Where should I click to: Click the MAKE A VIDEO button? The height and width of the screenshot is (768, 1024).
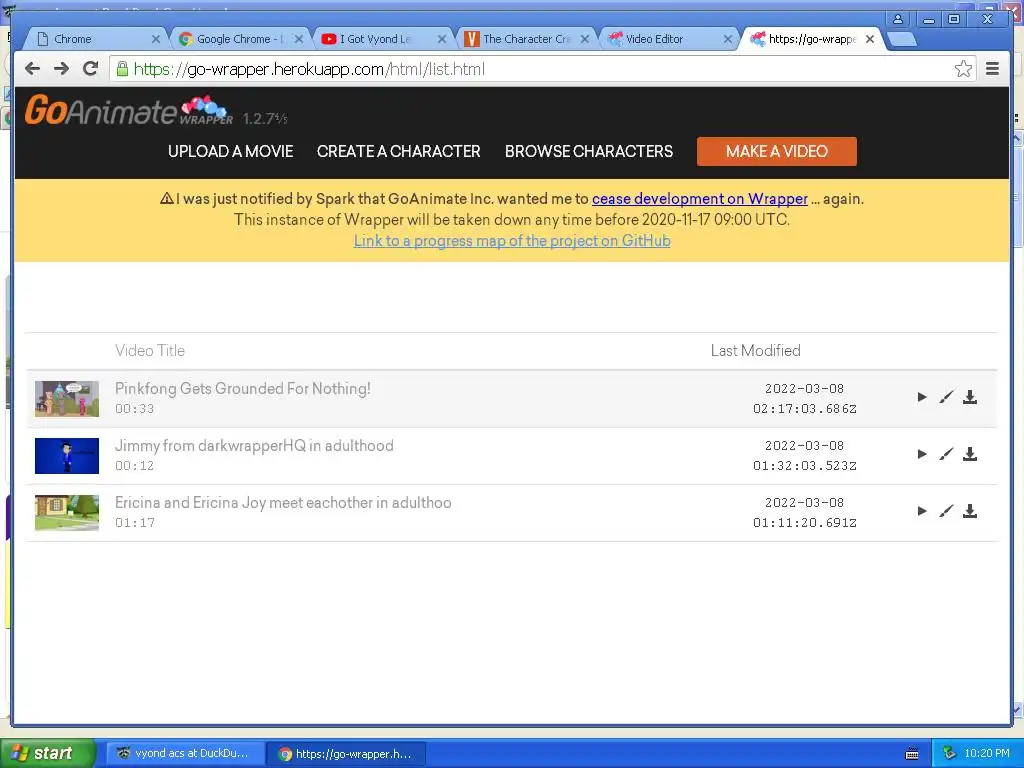[x=776, y=152]
